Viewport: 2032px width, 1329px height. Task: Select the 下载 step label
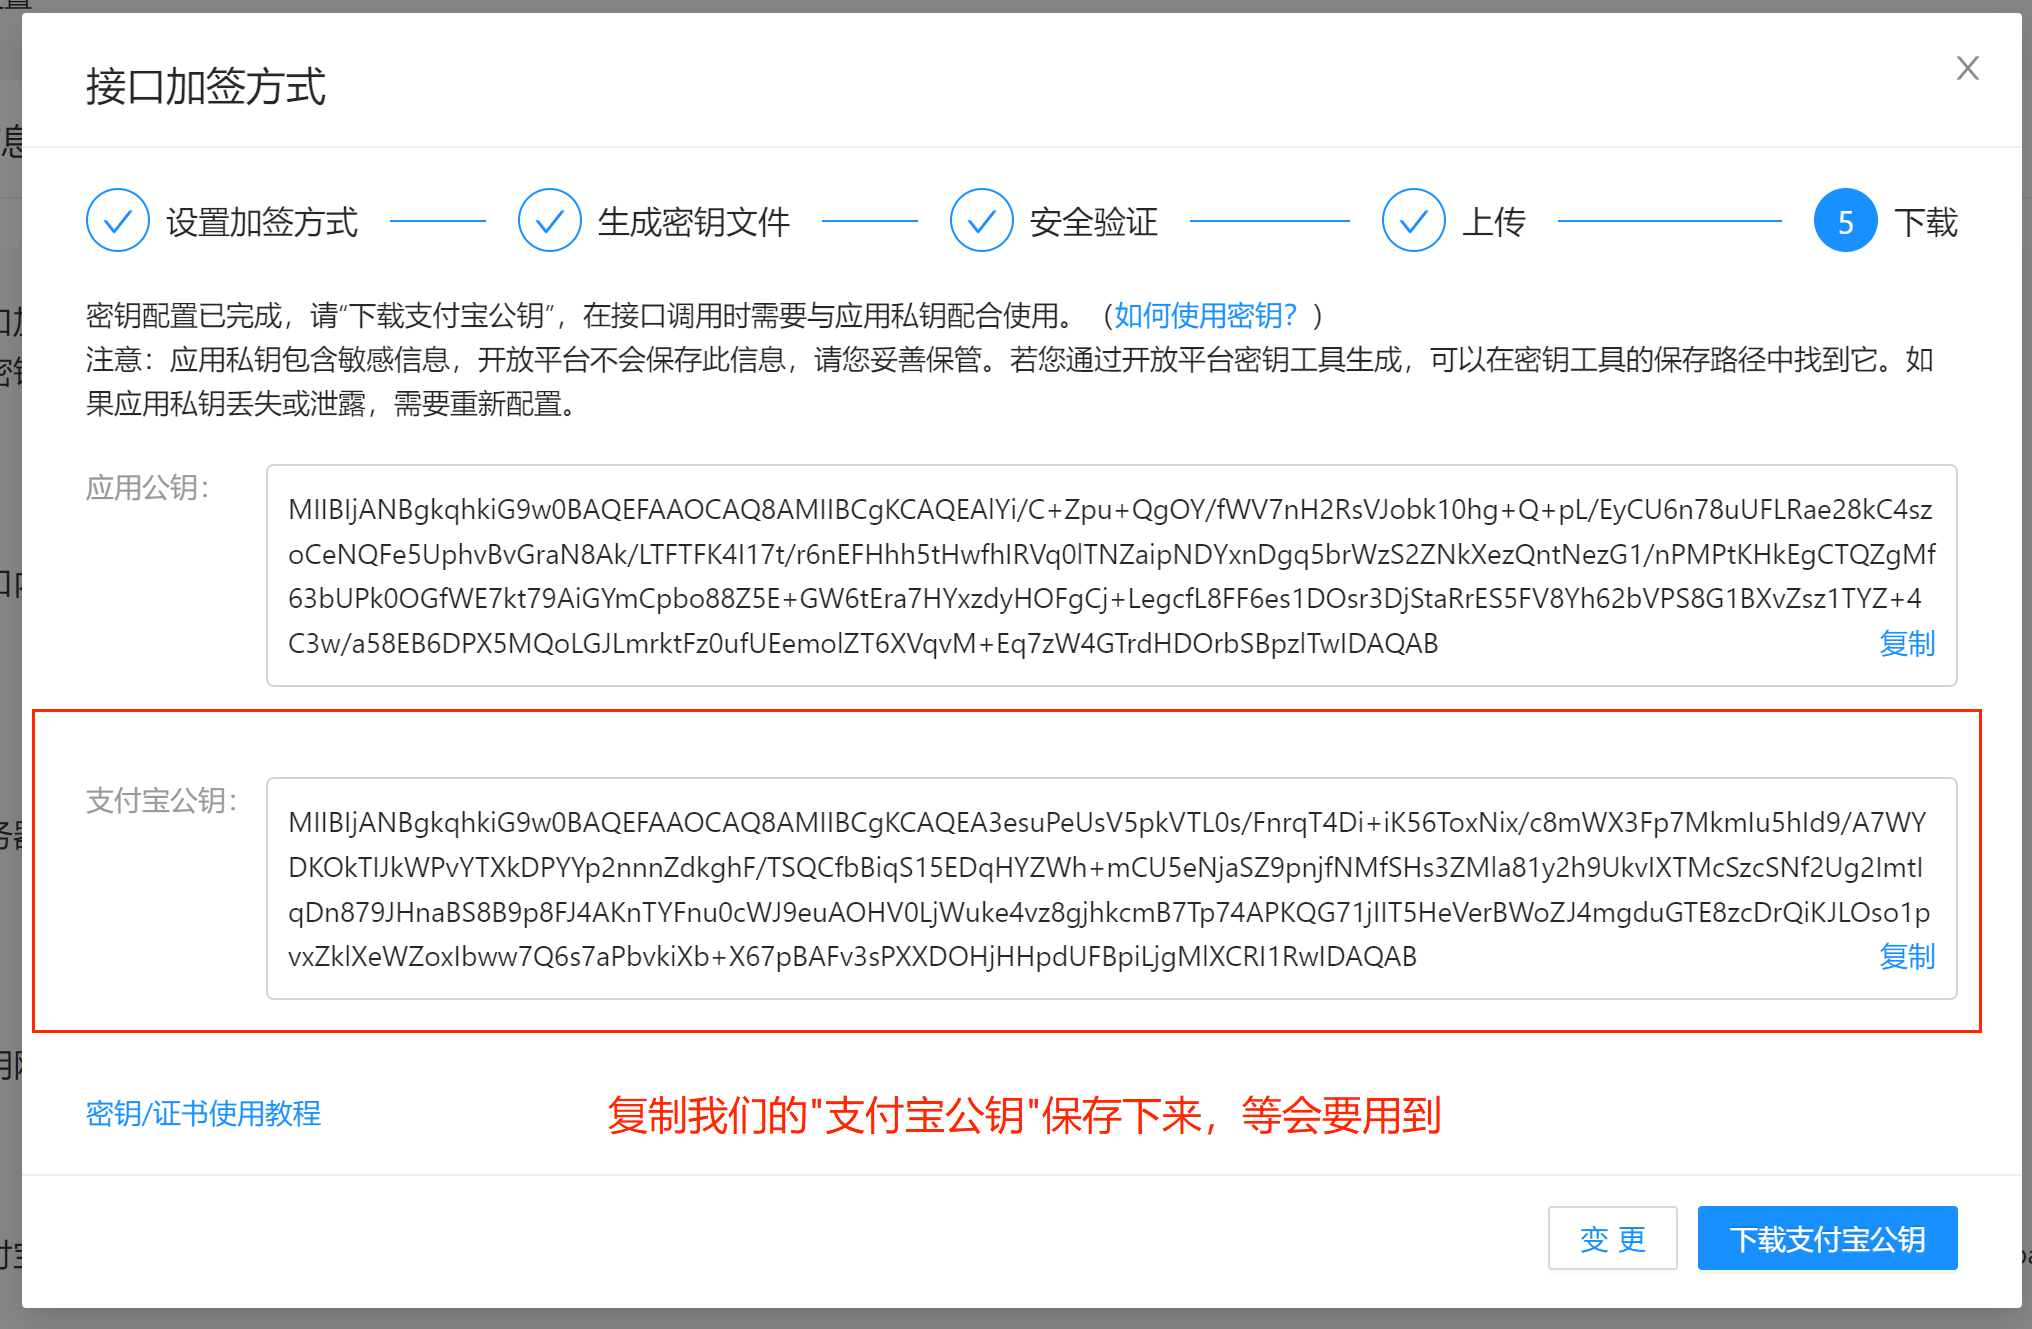coord(1926,221)
